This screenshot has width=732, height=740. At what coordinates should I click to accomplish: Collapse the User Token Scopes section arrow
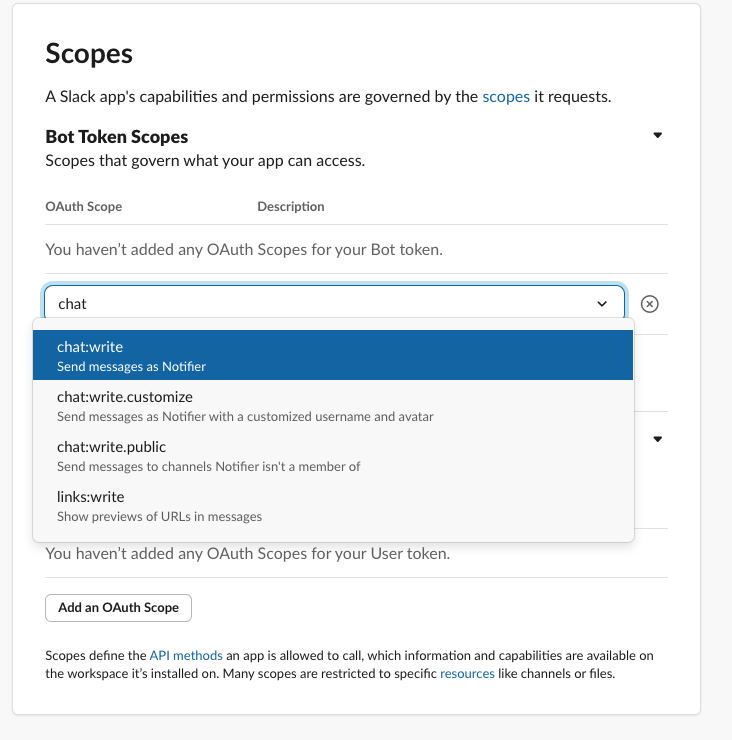pyautogui.click(x=657, y=438)
